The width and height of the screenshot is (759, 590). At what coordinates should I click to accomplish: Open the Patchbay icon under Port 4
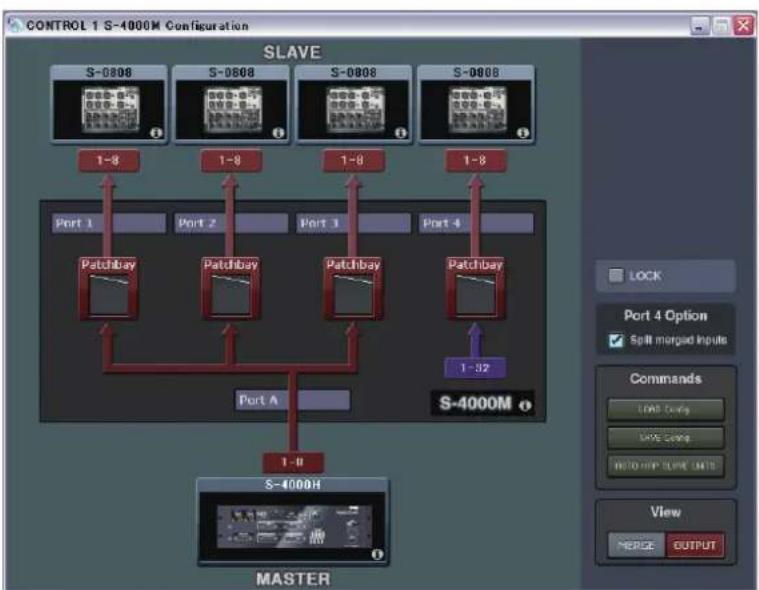click(x=475, y=288)
